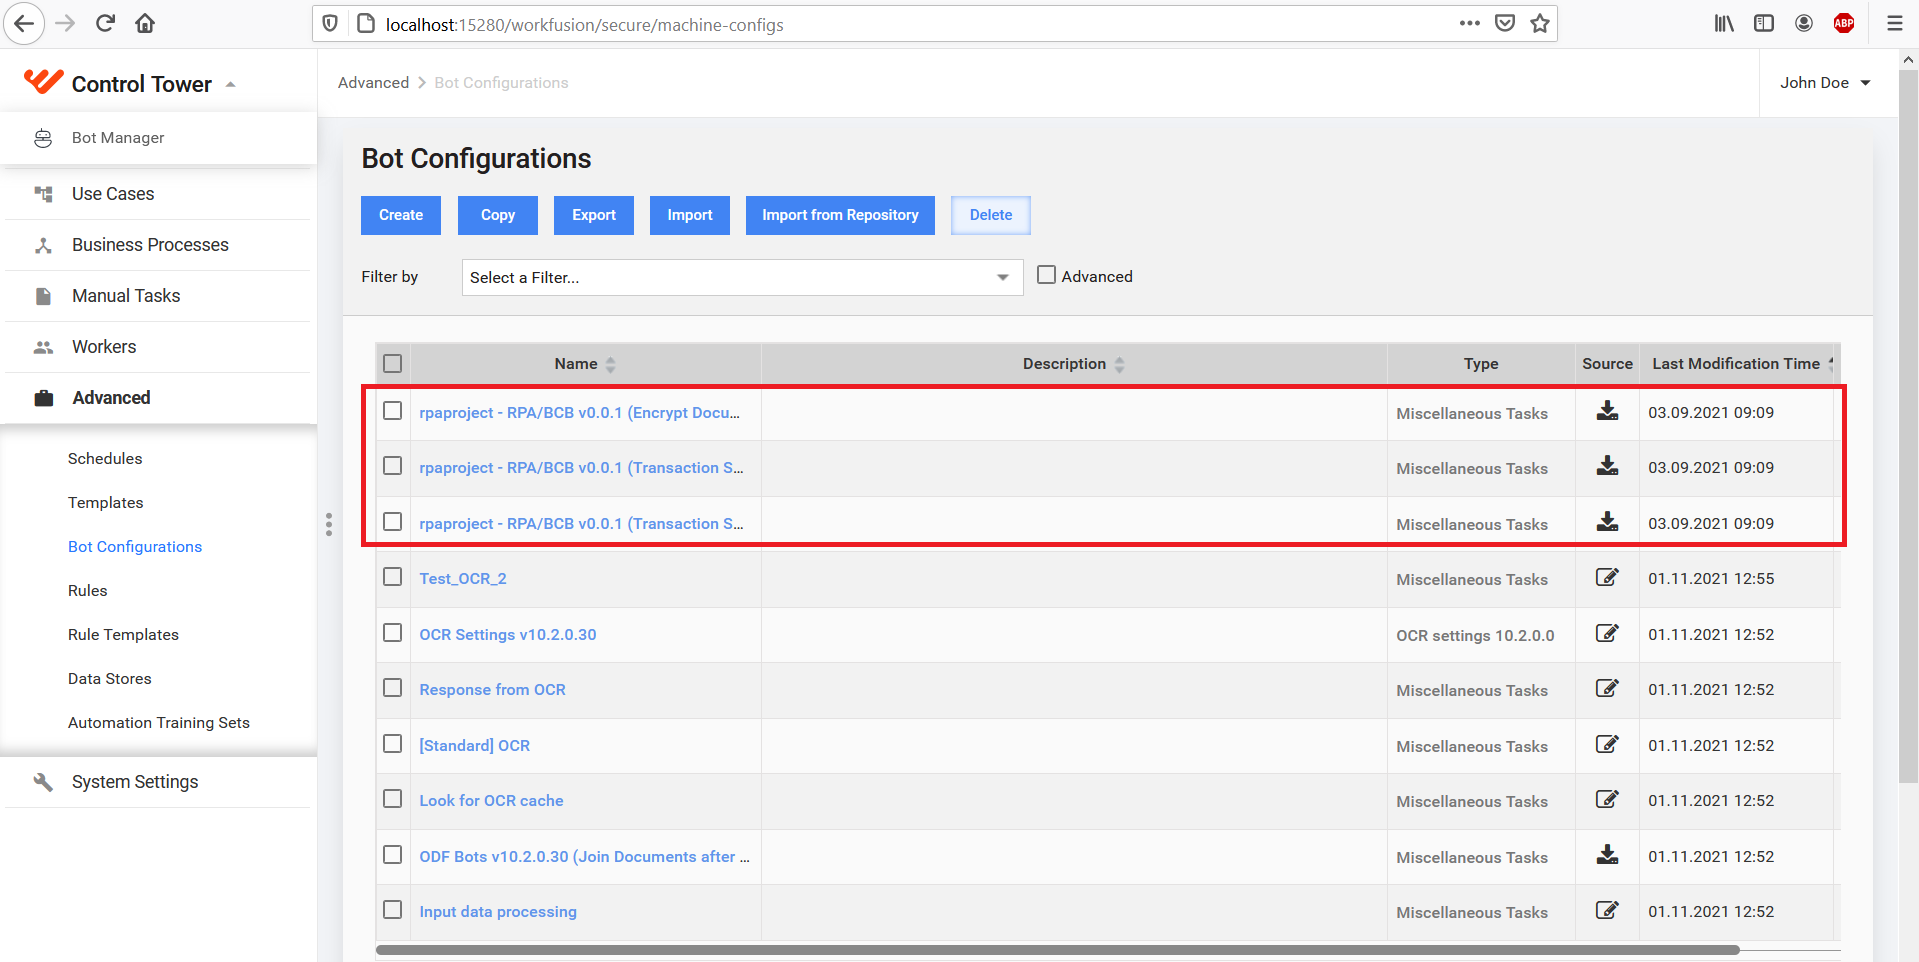Viewport: 1919px width, 962px height.
Task: Click the edit source icon for Look for OCR cache
Action: click(1607, 799)
